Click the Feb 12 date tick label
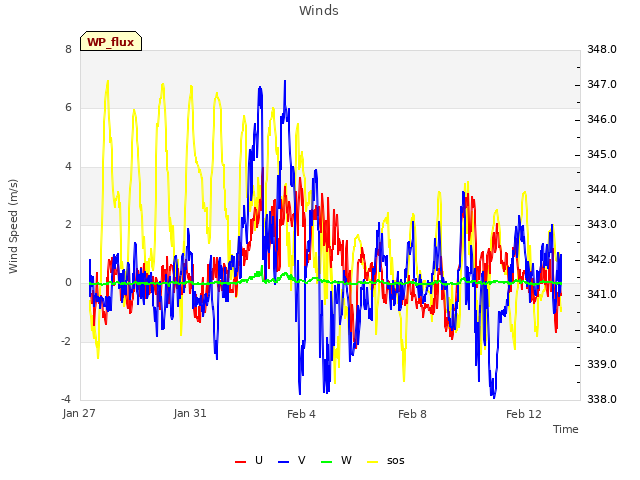This screenshot has height=480, width=640. (524, 414)
